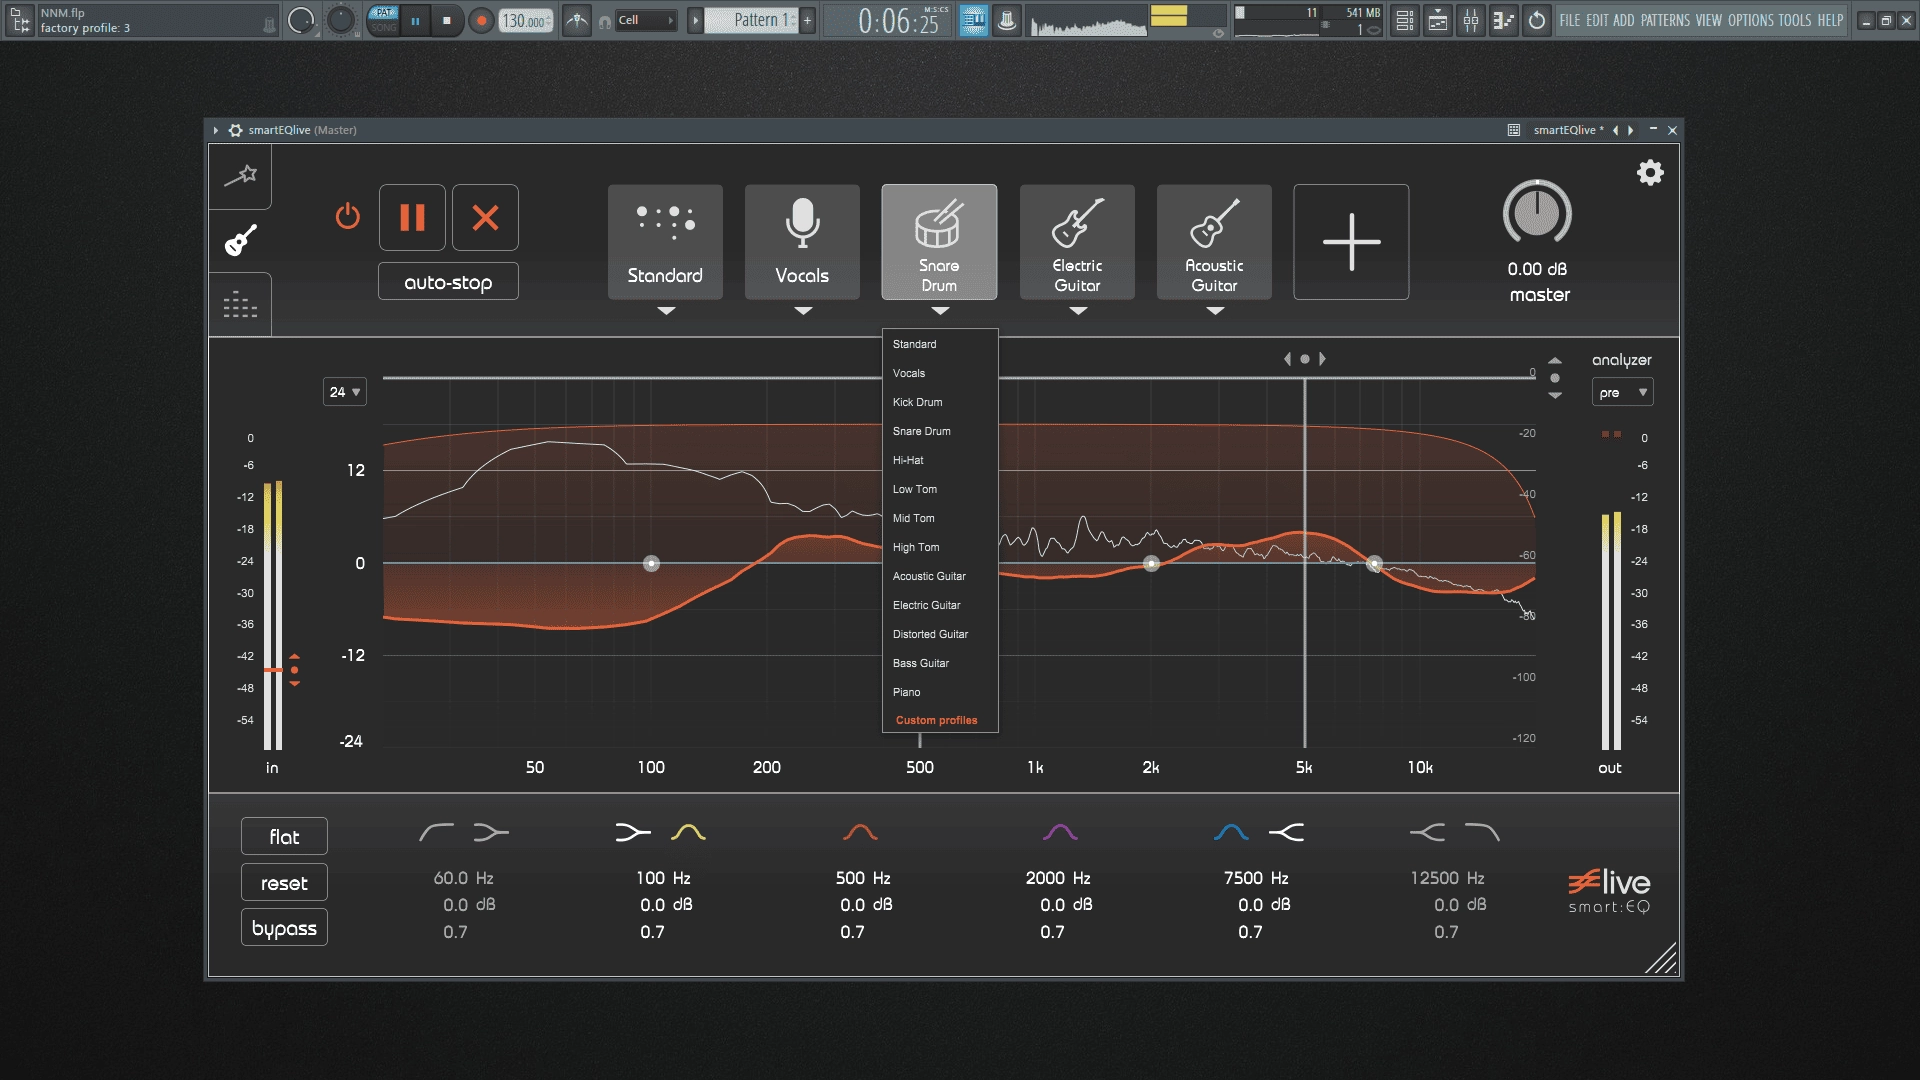Select low-cut filter for 60 Hz band
Screen dimensions: 1920x1080
pos(436,832)
